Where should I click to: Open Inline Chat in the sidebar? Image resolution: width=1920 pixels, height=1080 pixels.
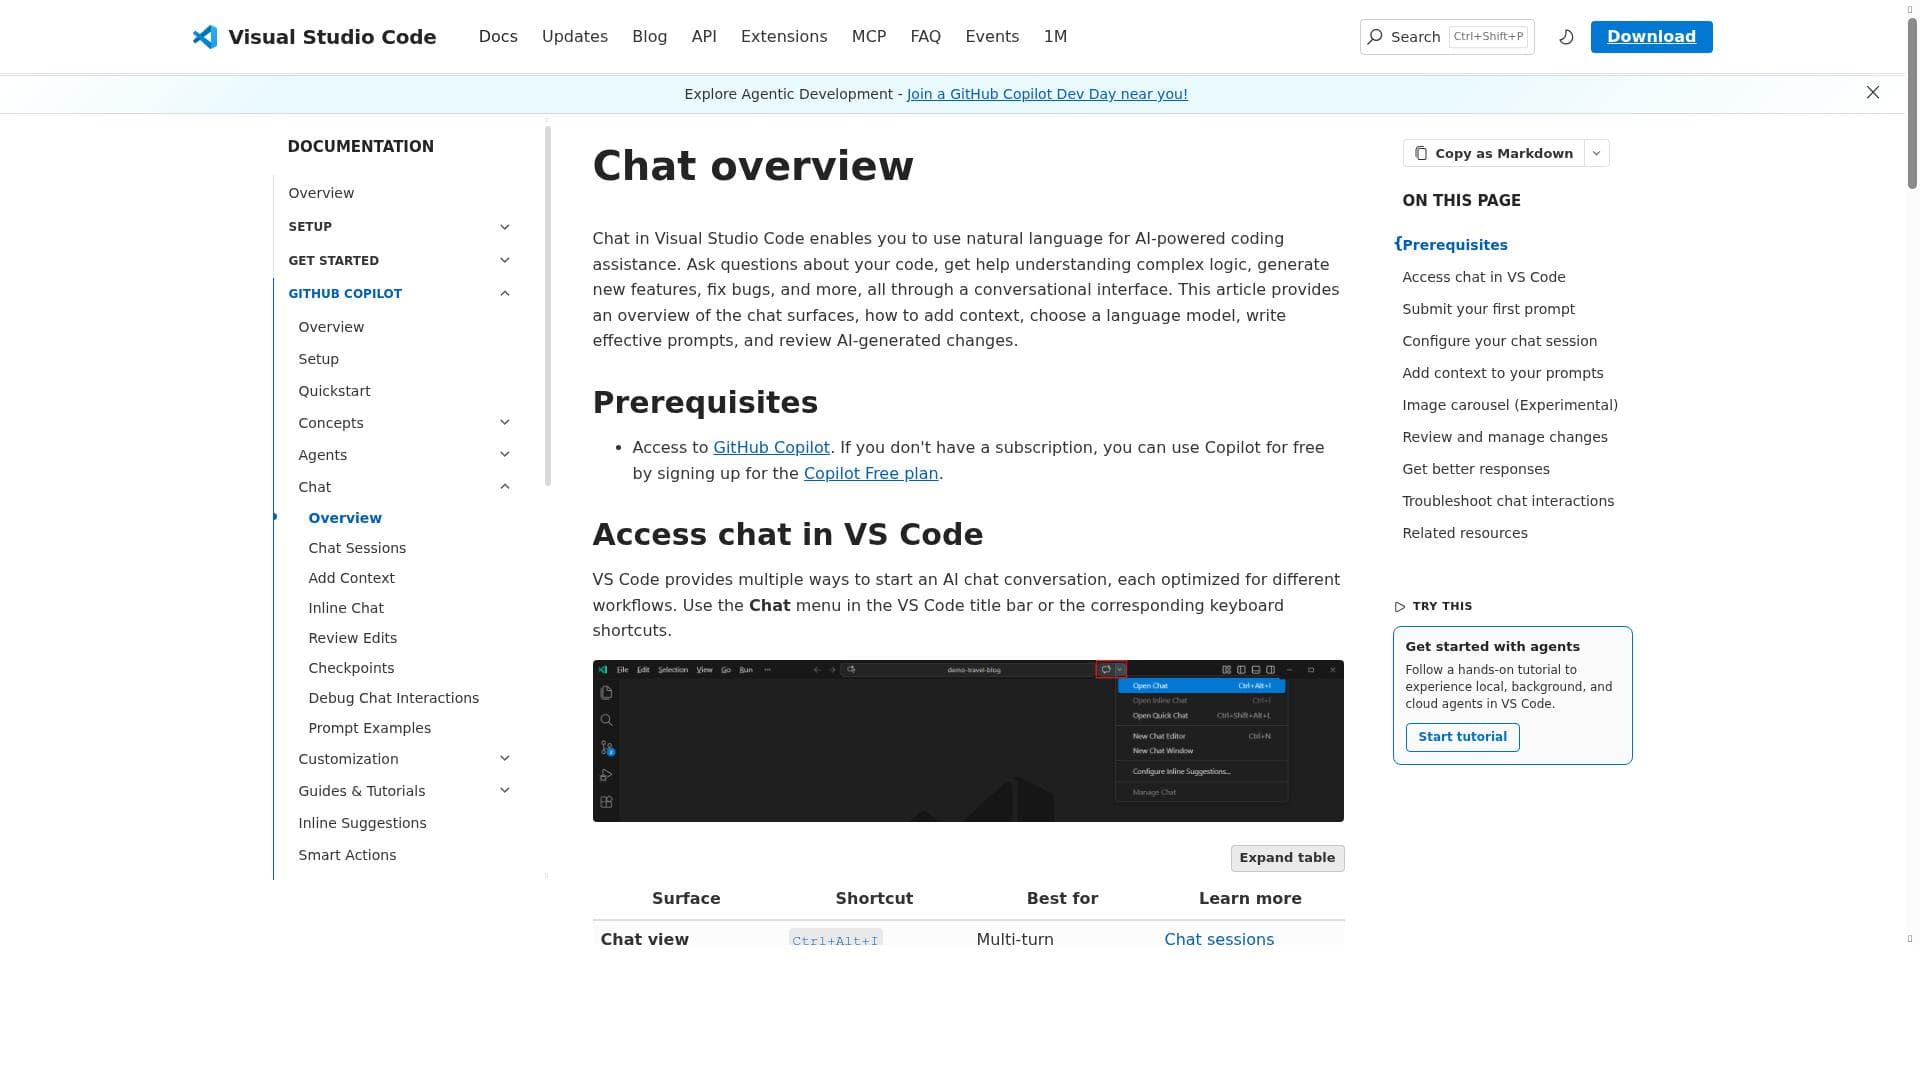click(346, 608)
